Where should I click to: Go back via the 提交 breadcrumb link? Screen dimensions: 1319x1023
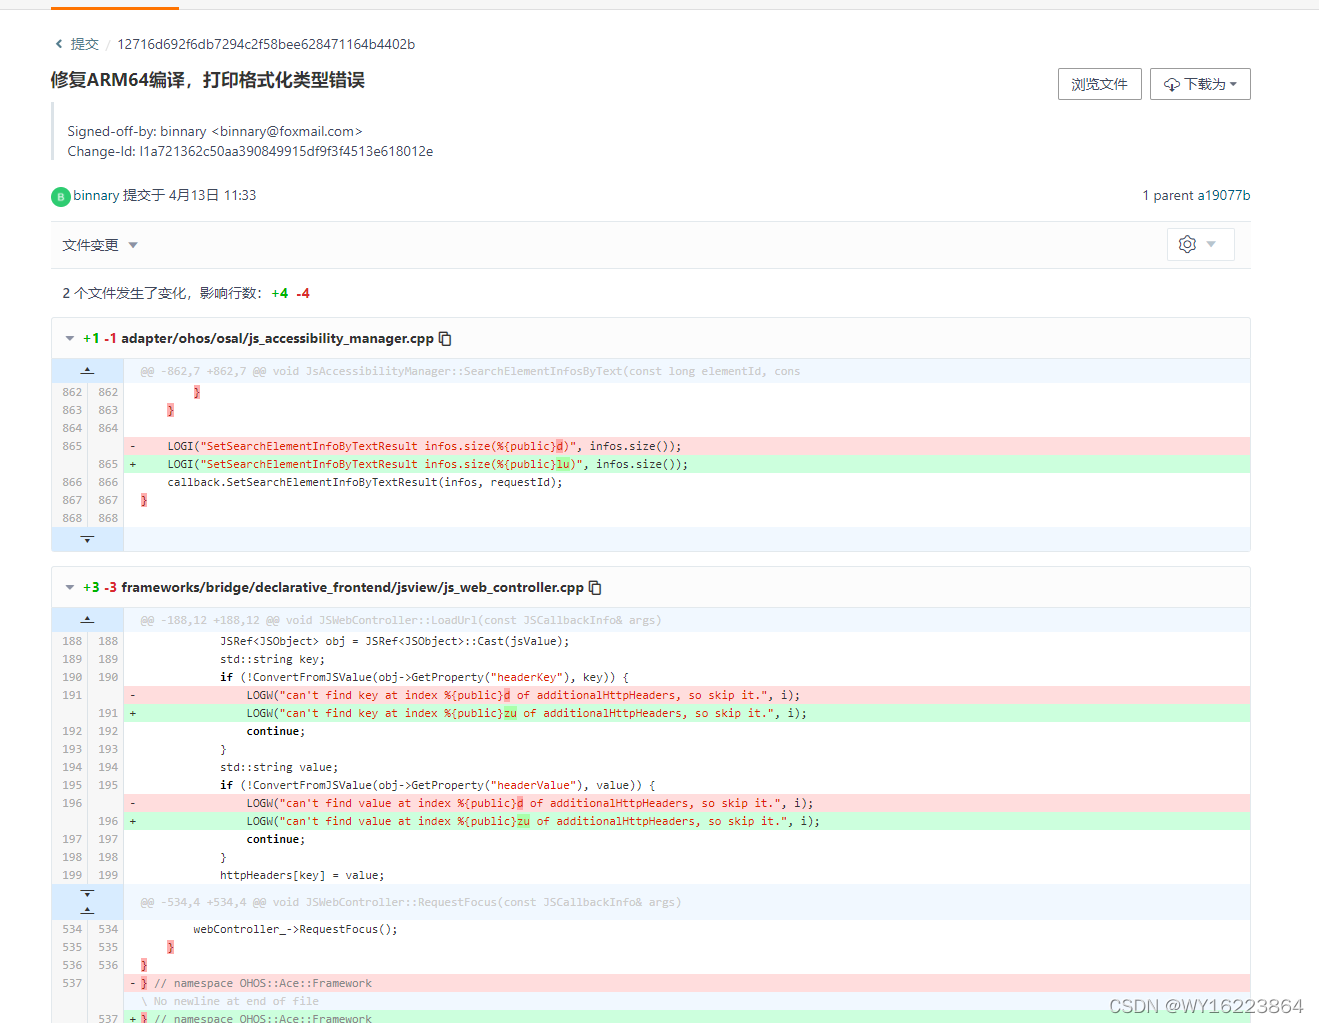pos(84,44)
